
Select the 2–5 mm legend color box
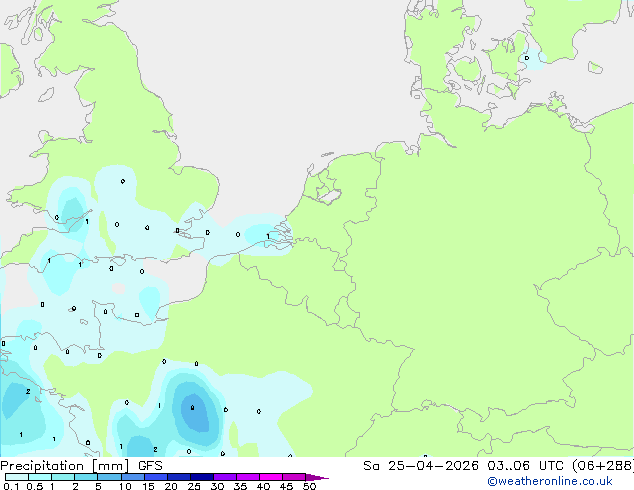click(x=86, y=477)
